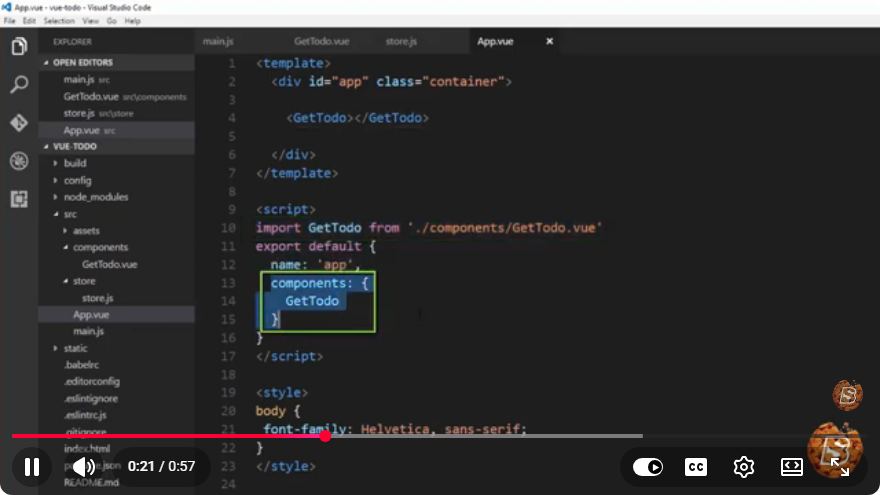Open video settings gear icon

[744, 467]
